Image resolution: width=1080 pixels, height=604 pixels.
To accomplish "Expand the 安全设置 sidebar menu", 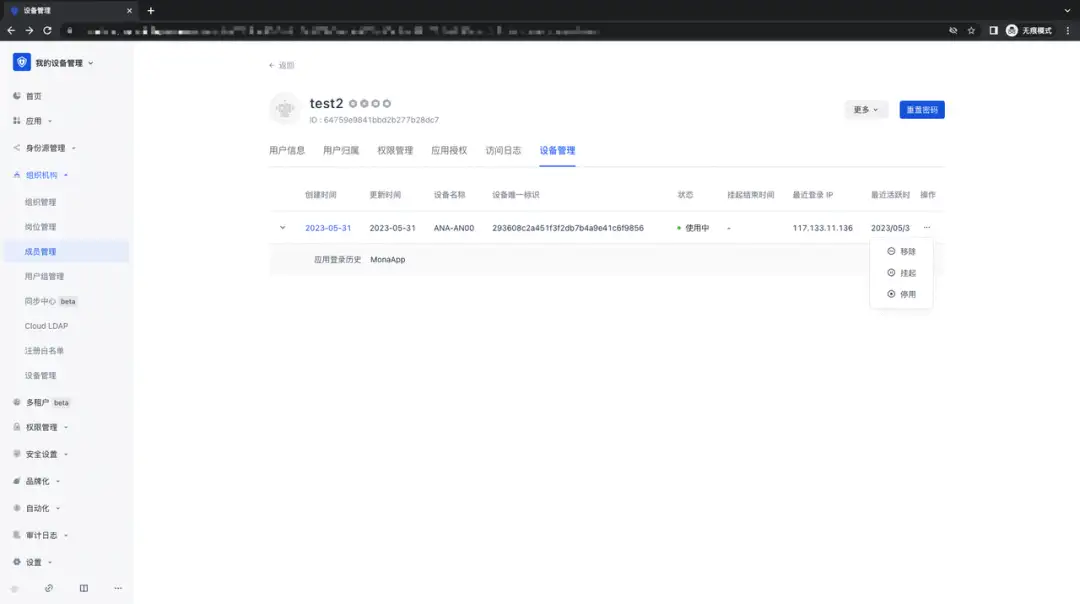I will coord(66,455).
